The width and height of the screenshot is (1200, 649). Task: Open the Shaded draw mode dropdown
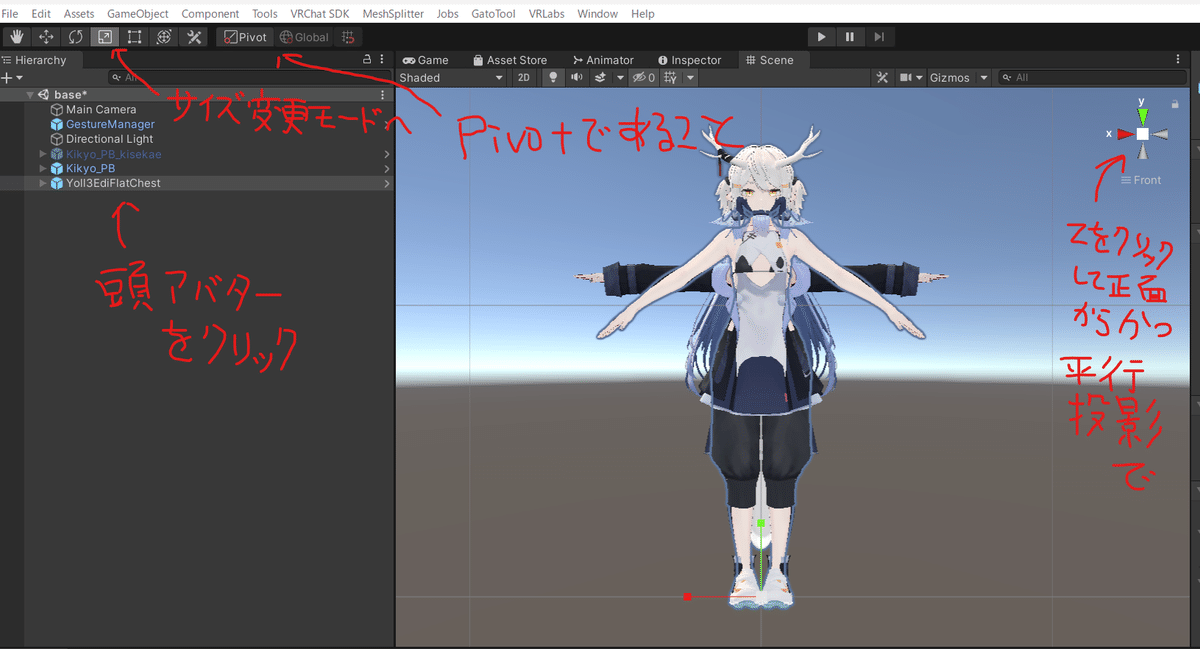[452, 77]
